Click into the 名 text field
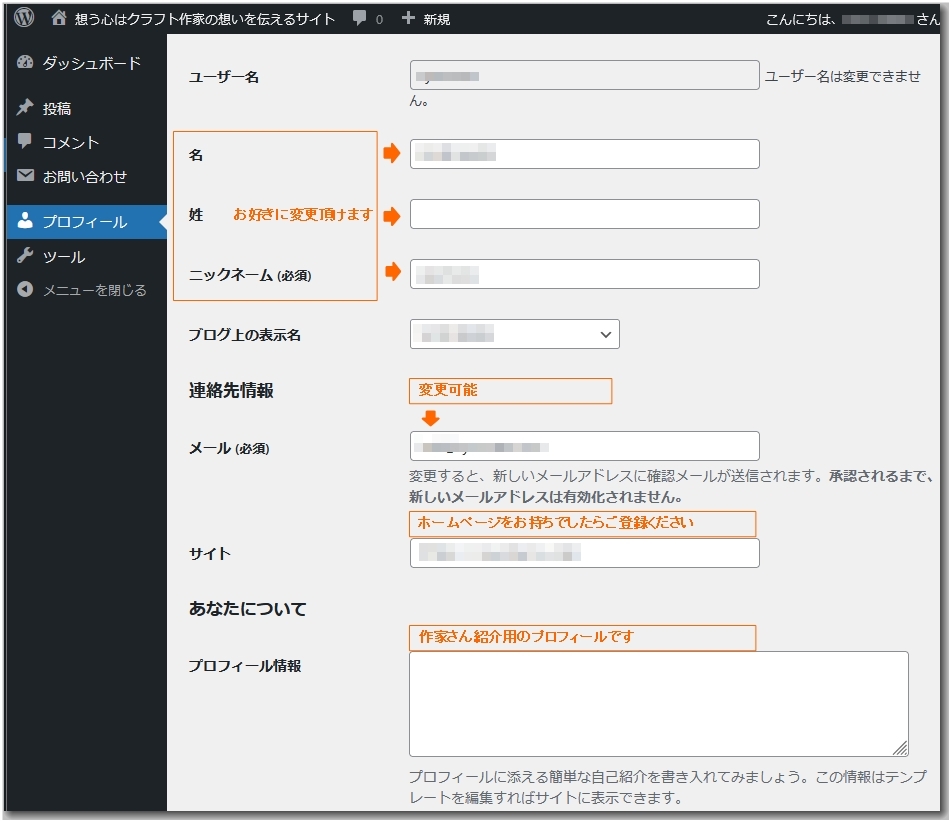951x822 pixels. pos(584,154)
